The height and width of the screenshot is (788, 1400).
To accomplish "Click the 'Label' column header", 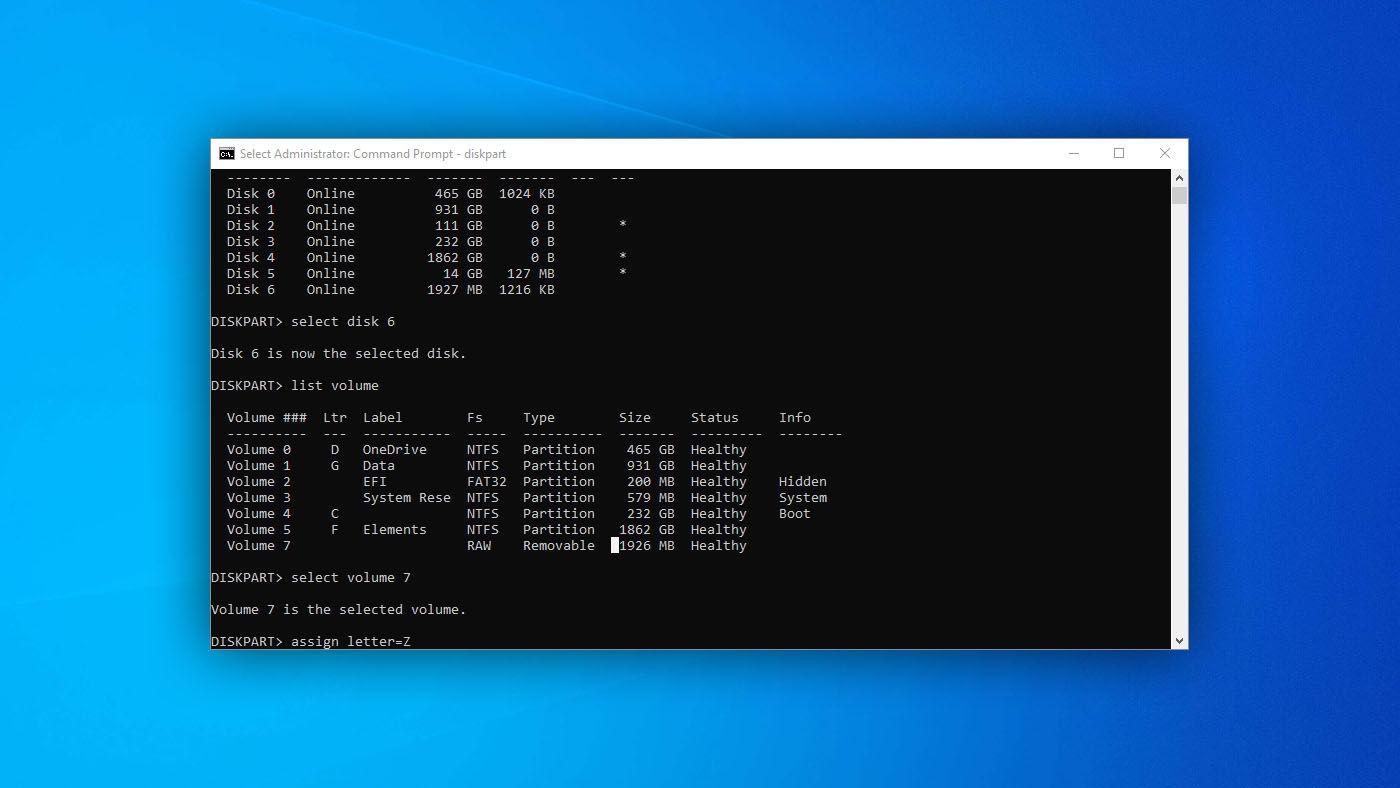I will click(x=383, y=418).
